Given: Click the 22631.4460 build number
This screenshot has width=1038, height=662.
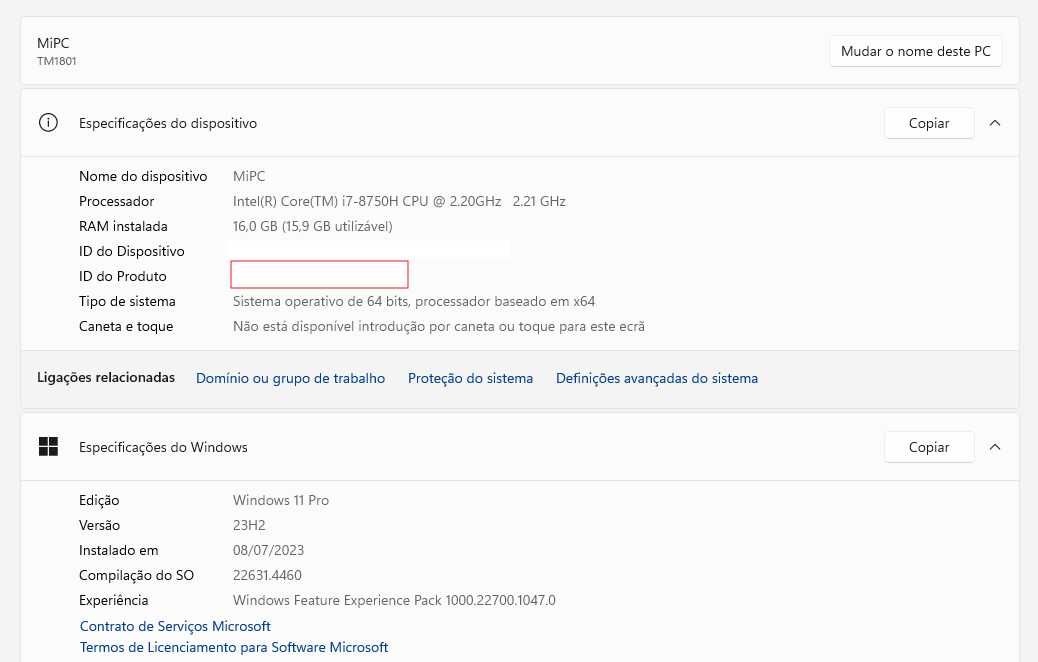Looking at the screenshot, I should pyautogui.click(x=267, y=576).
